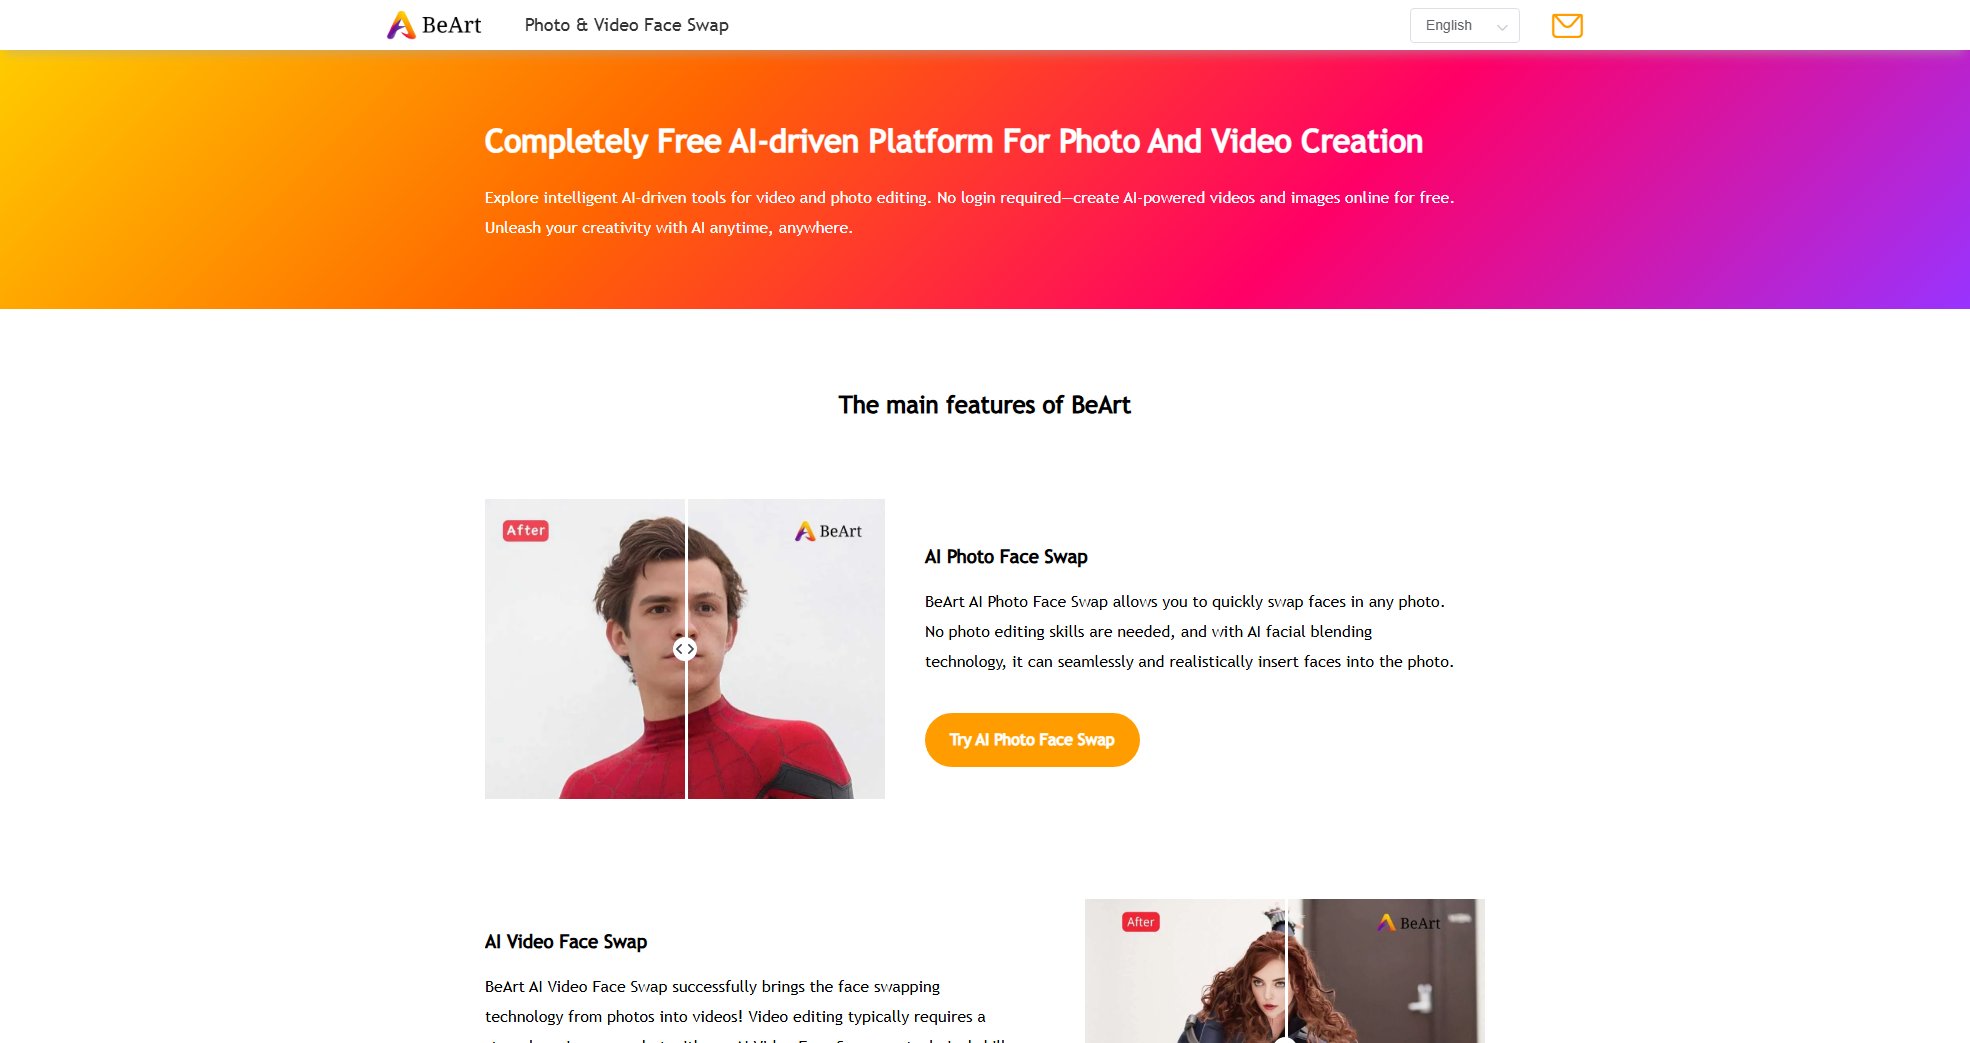The image size is (1970, 1043).
Task: Click the AI Photo Face Swap description paragraph
Action: [1189, 632]
